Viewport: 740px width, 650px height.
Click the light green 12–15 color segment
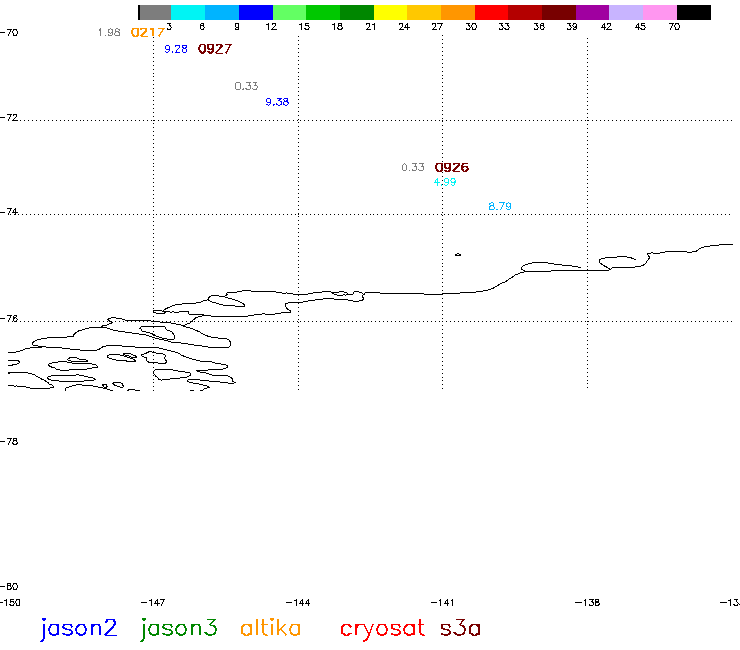click(x=289, y=12)
